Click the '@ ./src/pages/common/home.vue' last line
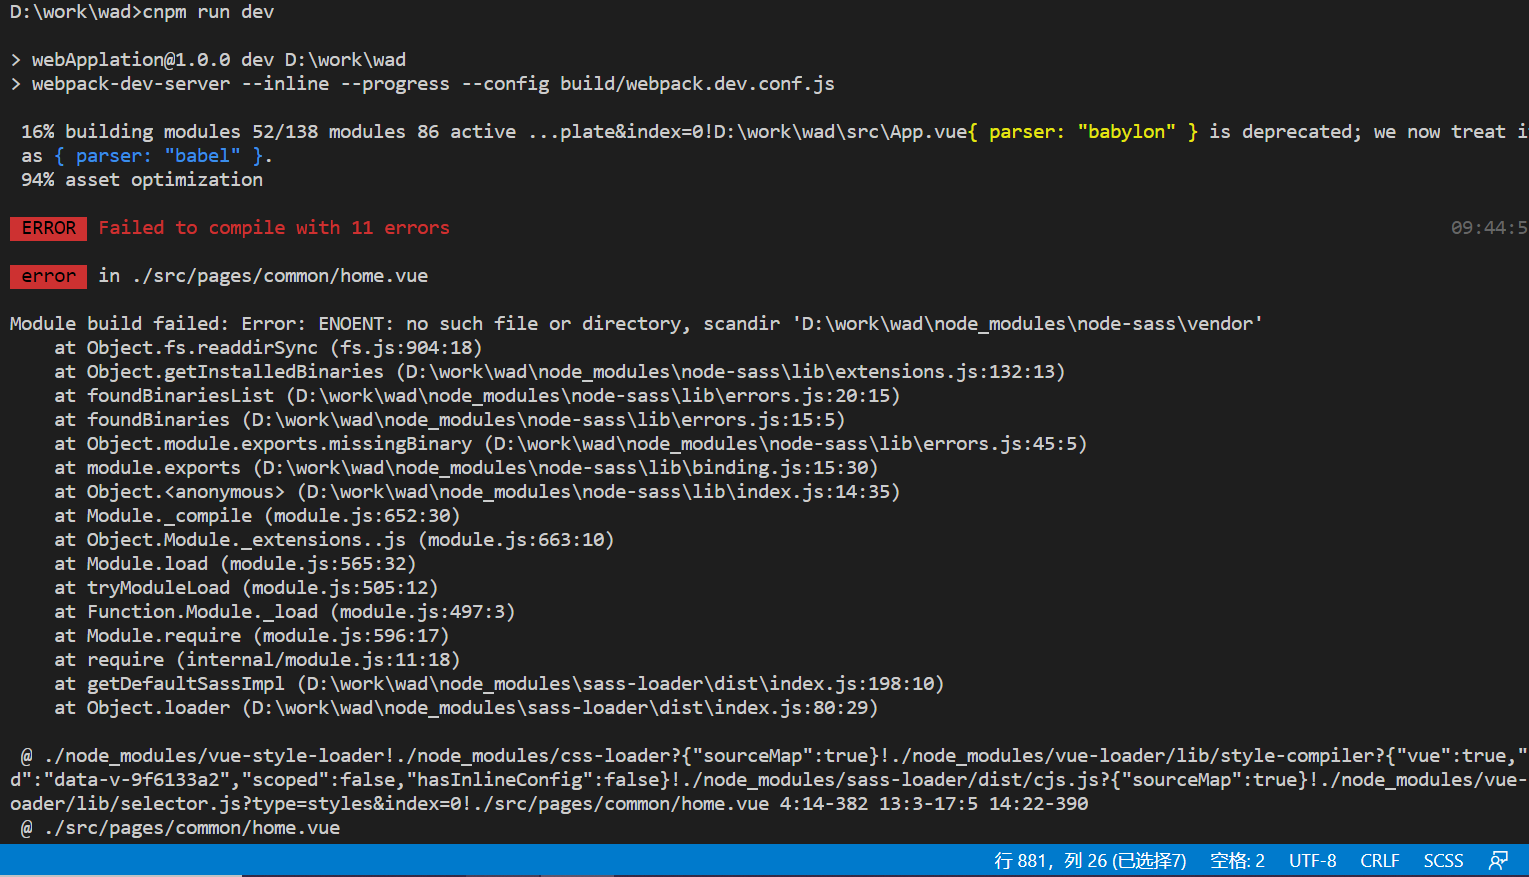The width and height of the screenshot is (1529, 877). (180, 828)
